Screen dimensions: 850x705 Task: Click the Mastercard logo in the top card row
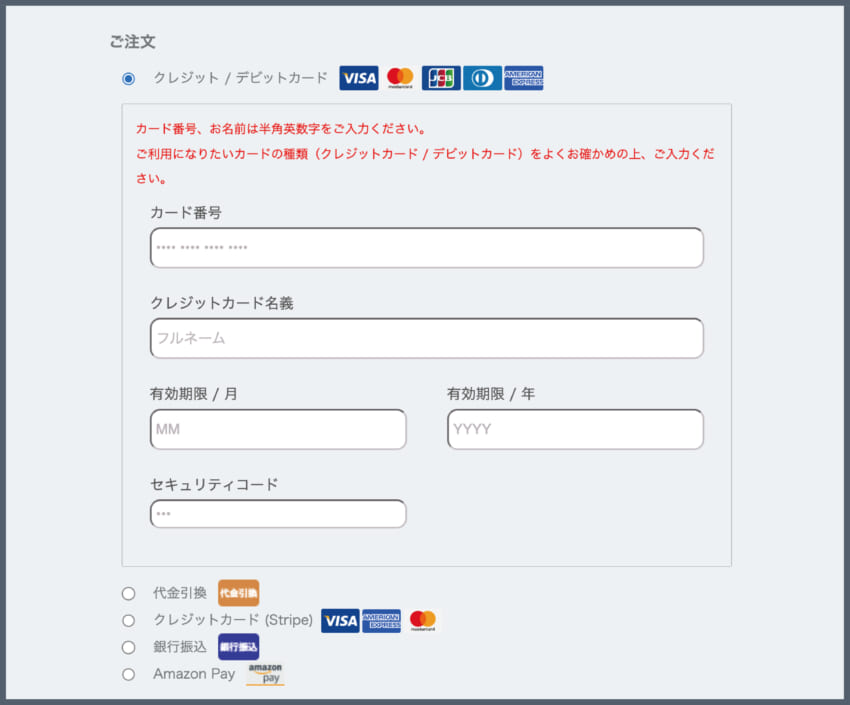(x=400, y=78)
